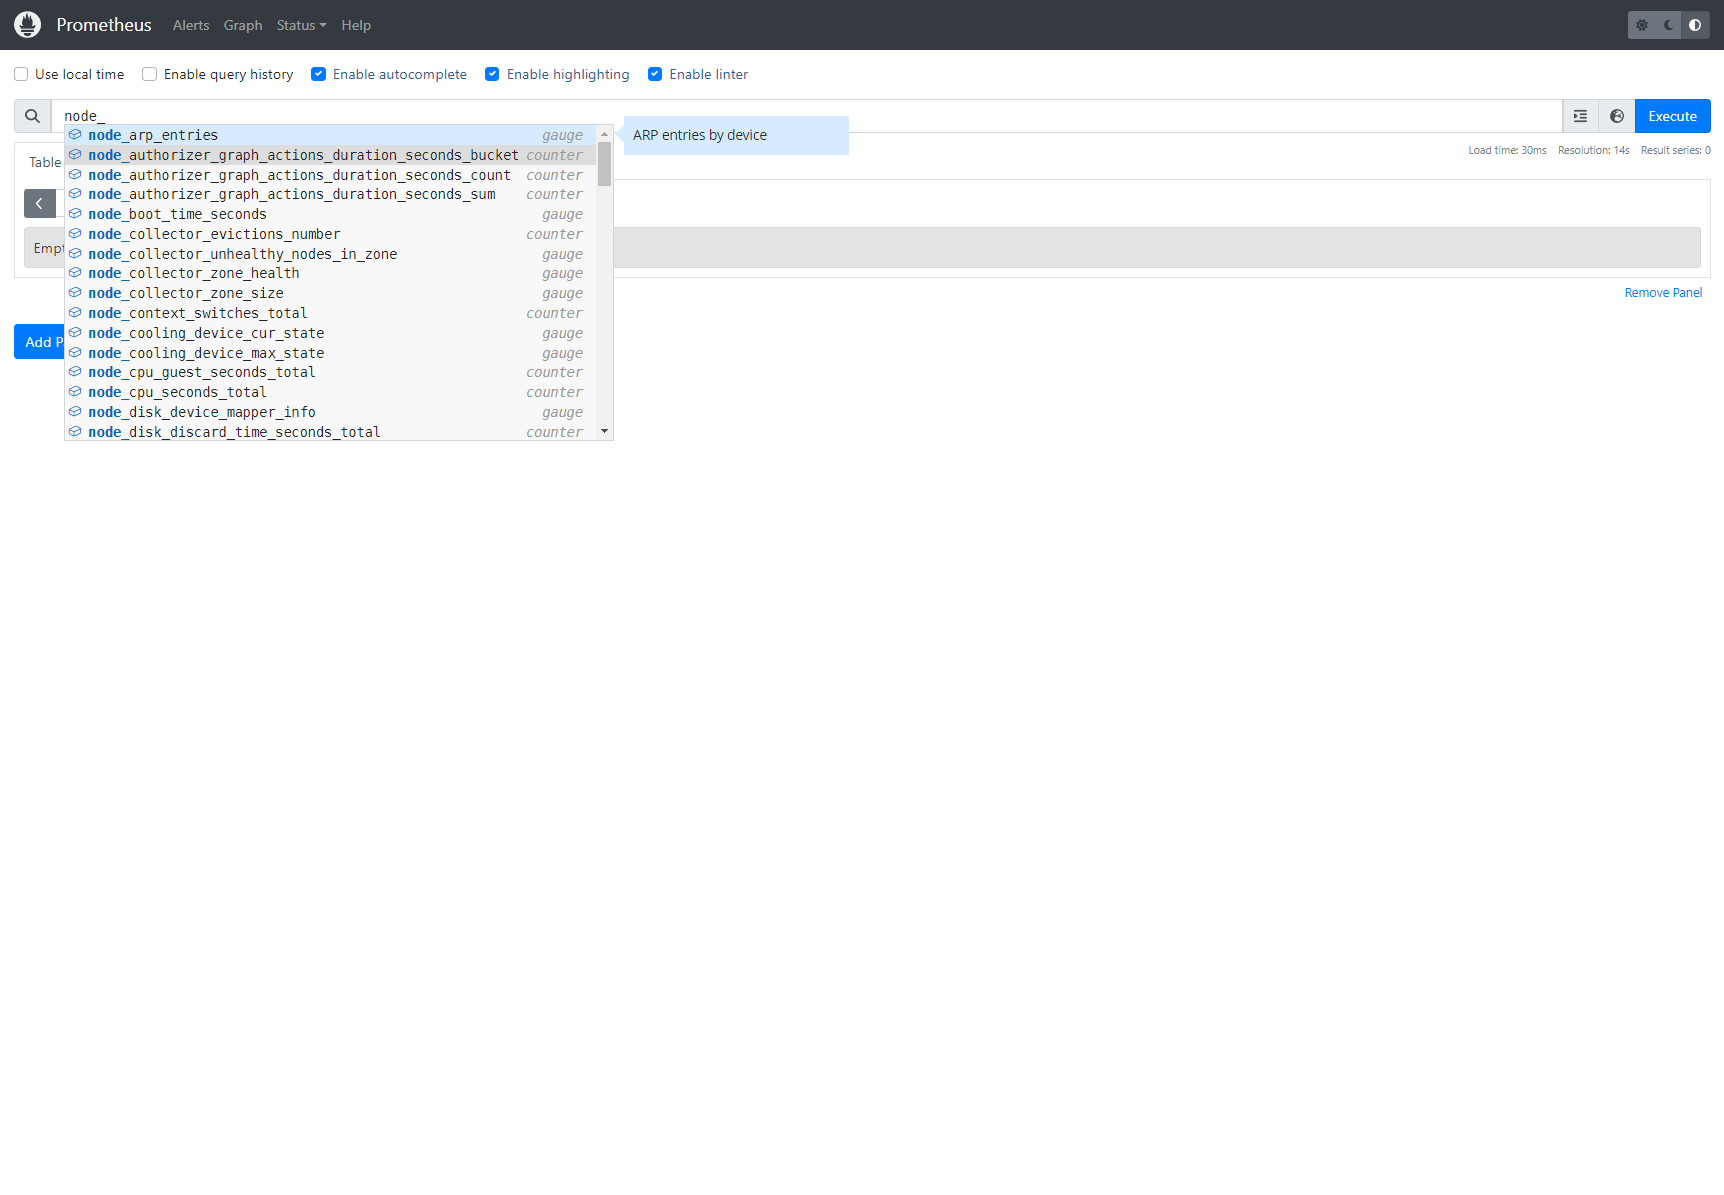Image resolution: width=1724 pixels, height=1195 pixels.
Task: Choose node_authorizer_graph_actions_duration_seconds_count suggestion
Action: click(x=330, y=175)
